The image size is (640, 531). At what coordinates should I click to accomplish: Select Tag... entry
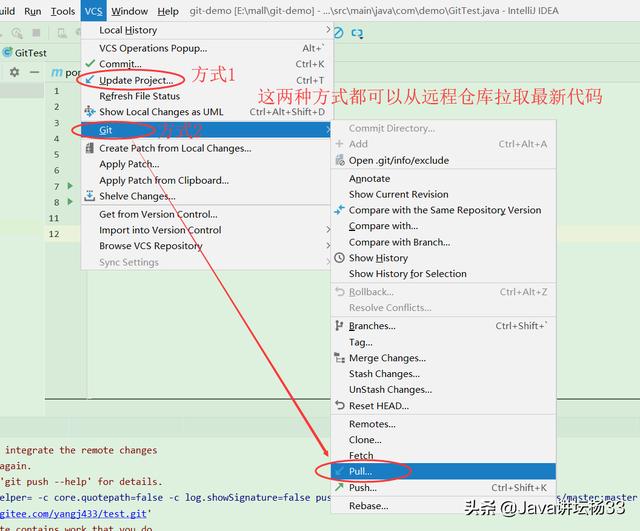point(443,342)
